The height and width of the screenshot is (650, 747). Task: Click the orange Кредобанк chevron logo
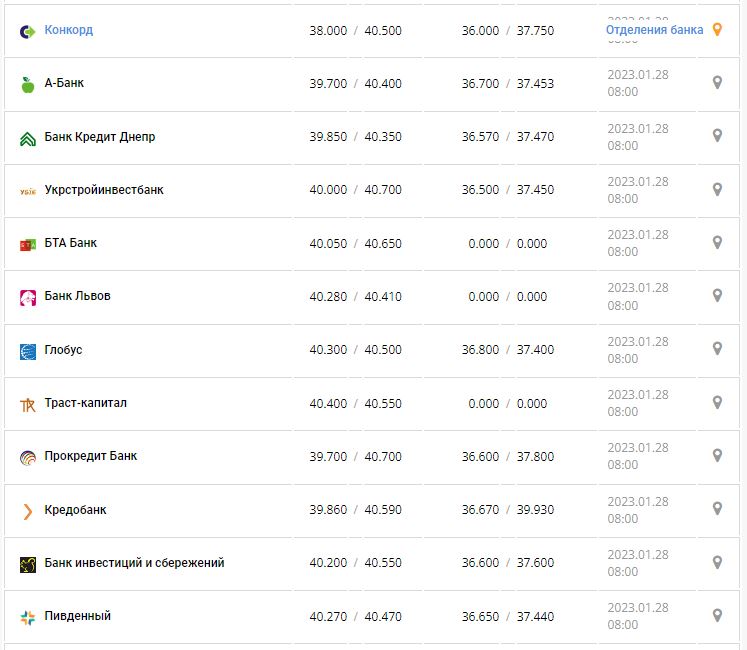pyautogui.click(x=27, y=511)
